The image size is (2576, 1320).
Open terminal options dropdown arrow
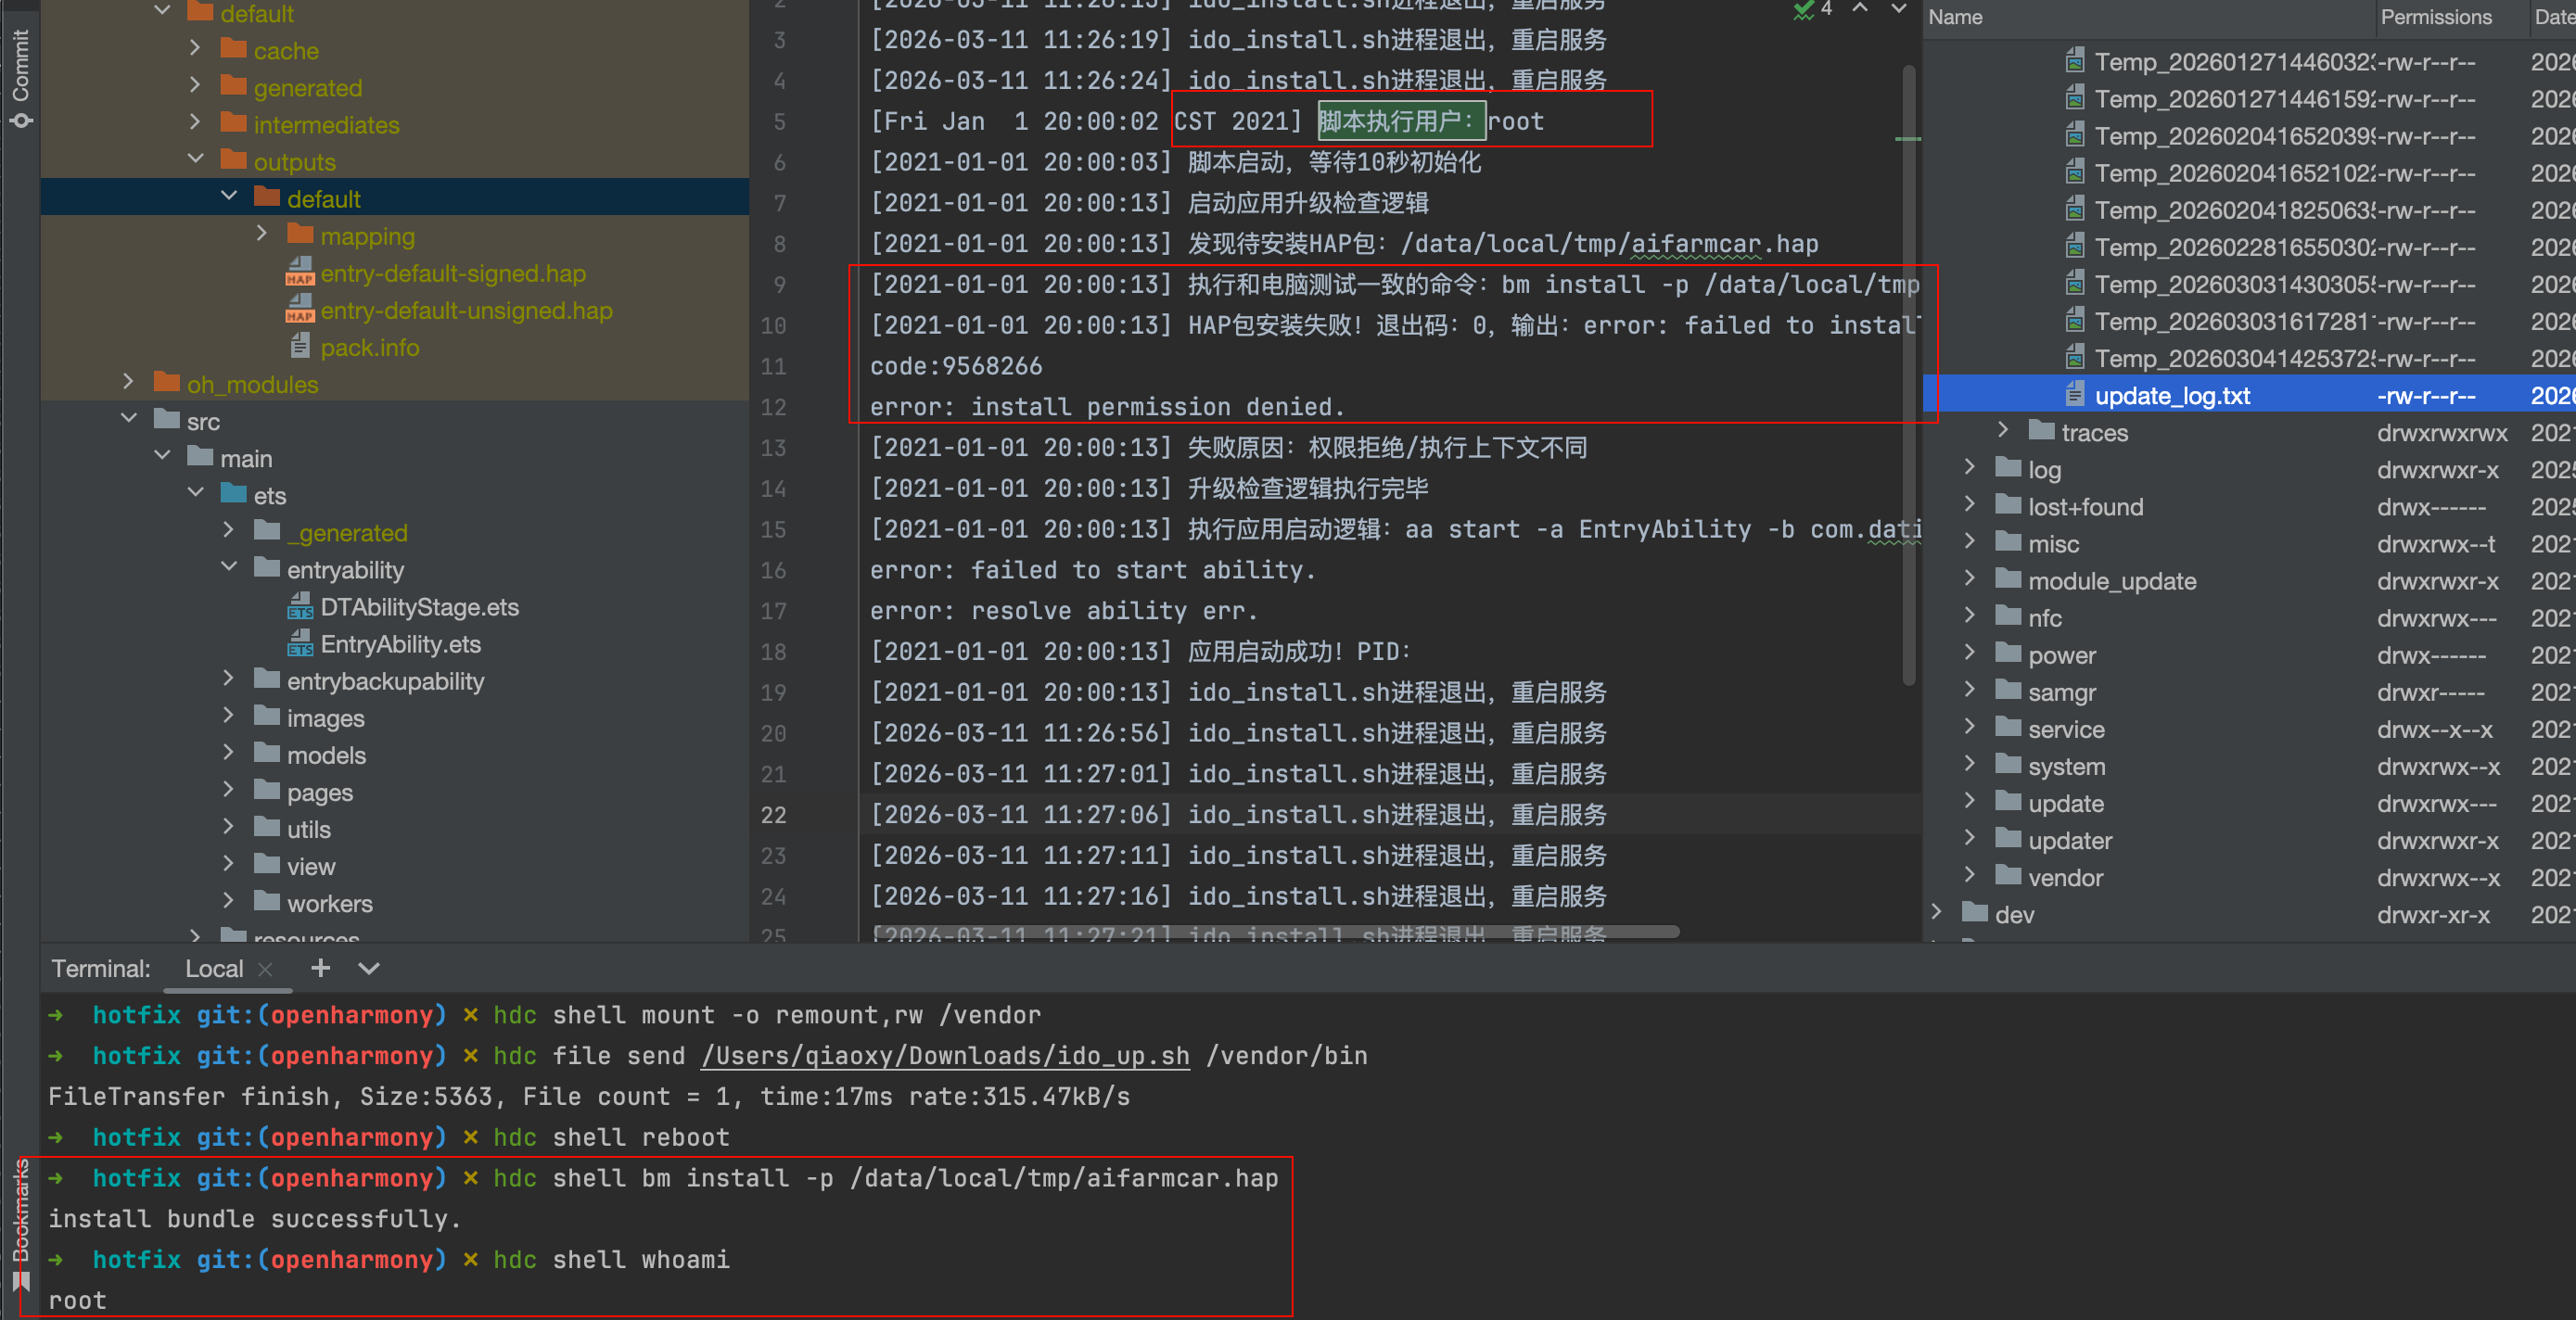(369, 968)
